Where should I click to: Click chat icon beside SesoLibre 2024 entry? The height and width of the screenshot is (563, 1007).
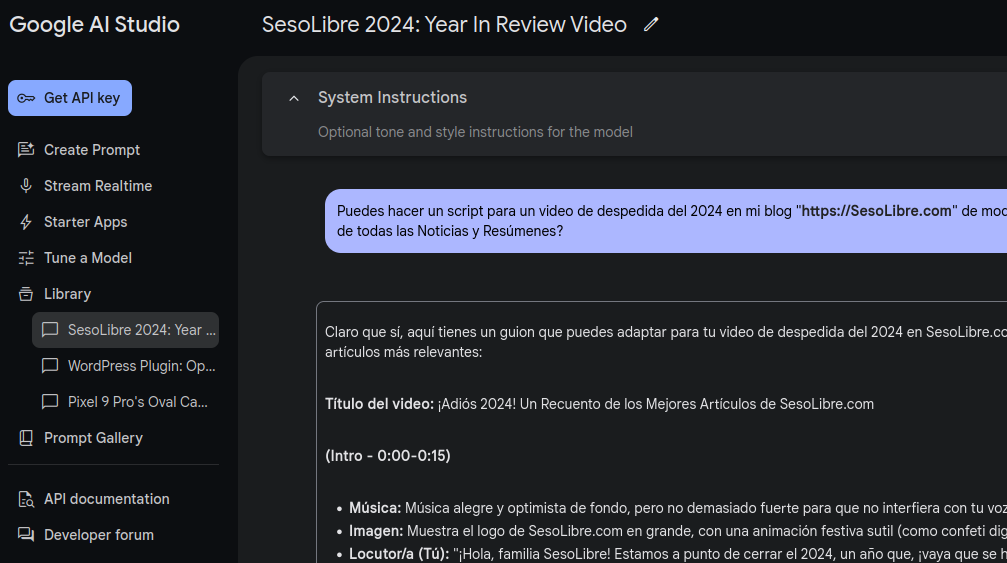tap(49, 330)
